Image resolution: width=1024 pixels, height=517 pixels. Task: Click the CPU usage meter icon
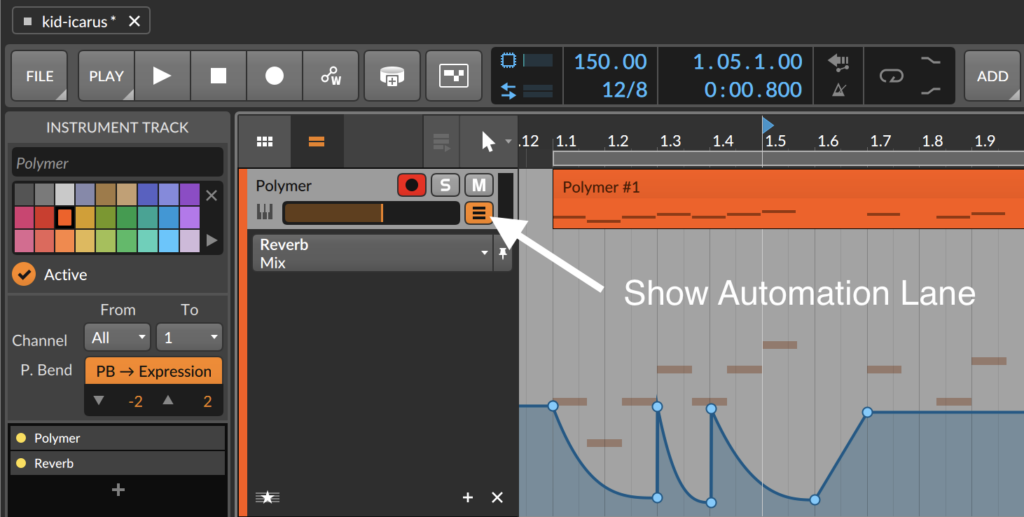509,61
